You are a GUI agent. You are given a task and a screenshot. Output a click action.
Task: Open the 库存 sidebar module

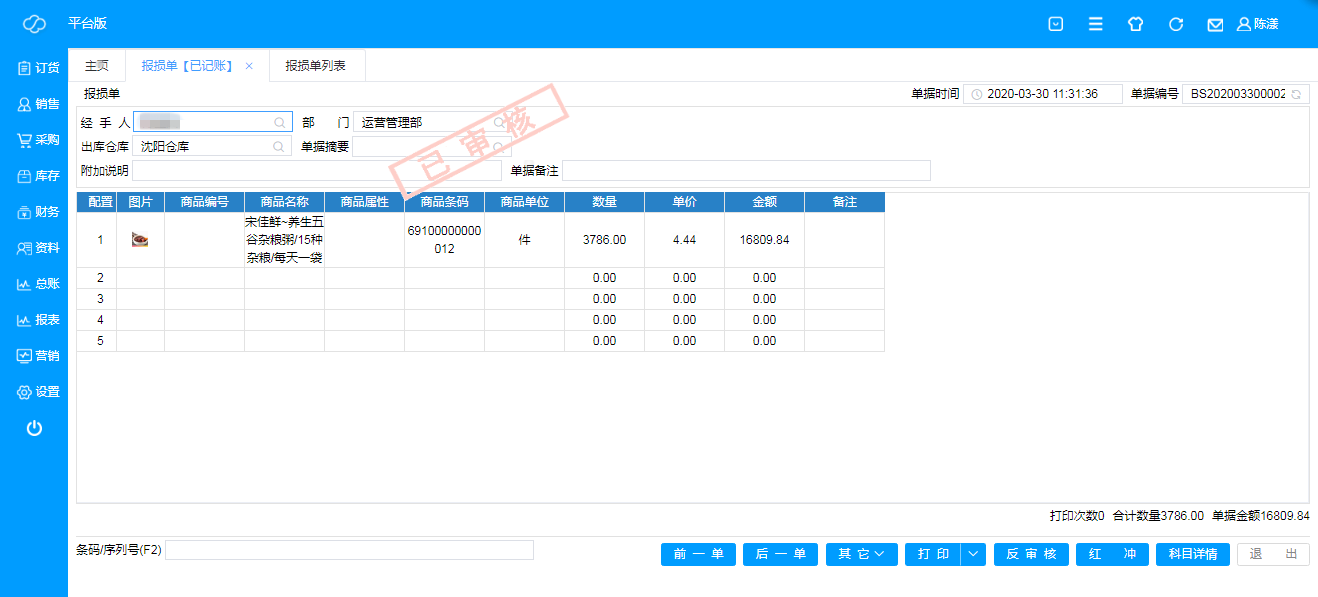pos(38,176)
